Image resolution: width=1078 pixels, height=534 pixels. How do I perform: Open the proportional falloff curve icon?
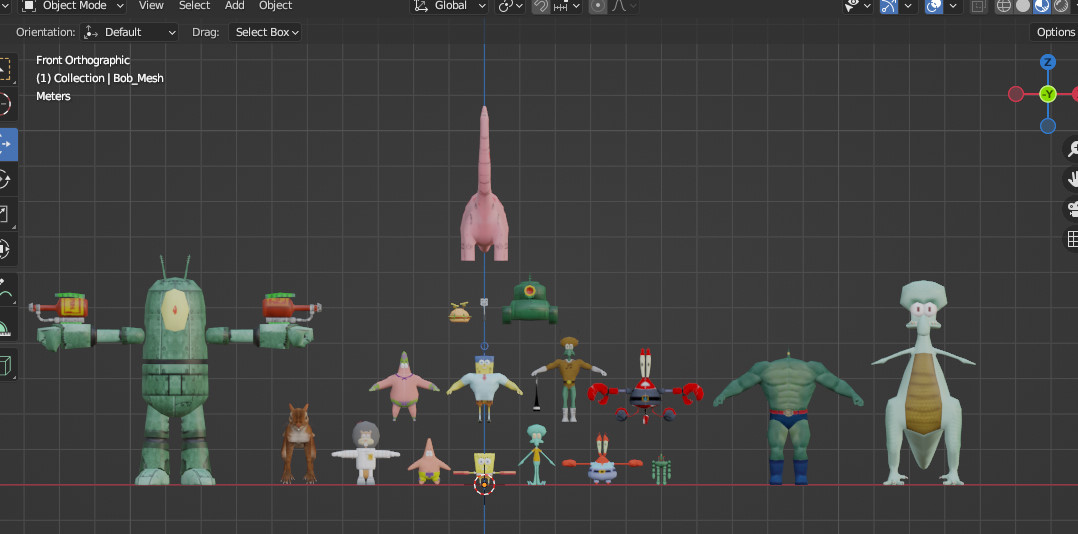pos(619,6)
